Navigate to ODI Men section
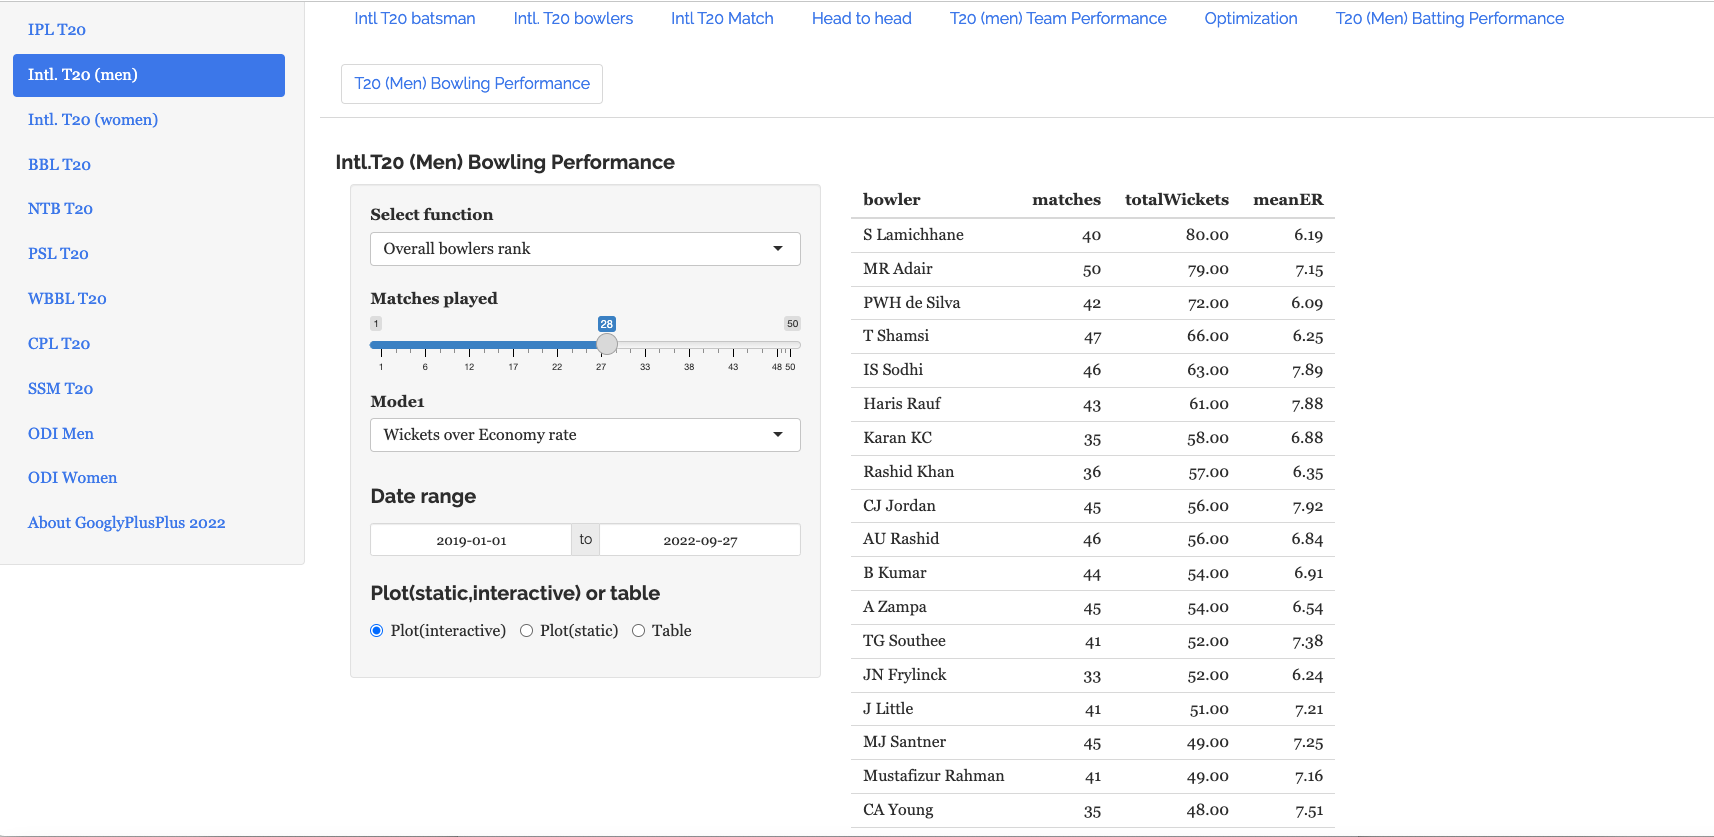 coord(61,434)
